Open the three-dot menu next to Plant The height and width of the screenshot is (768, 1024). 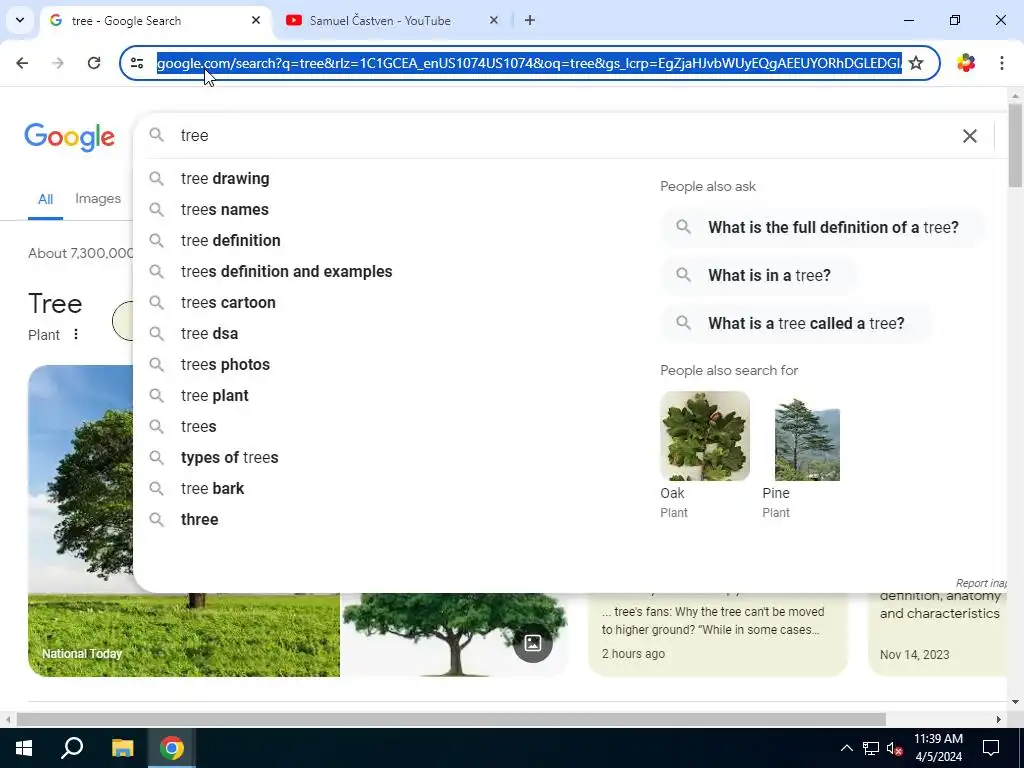pyautogui.click(x=76, y=334)
